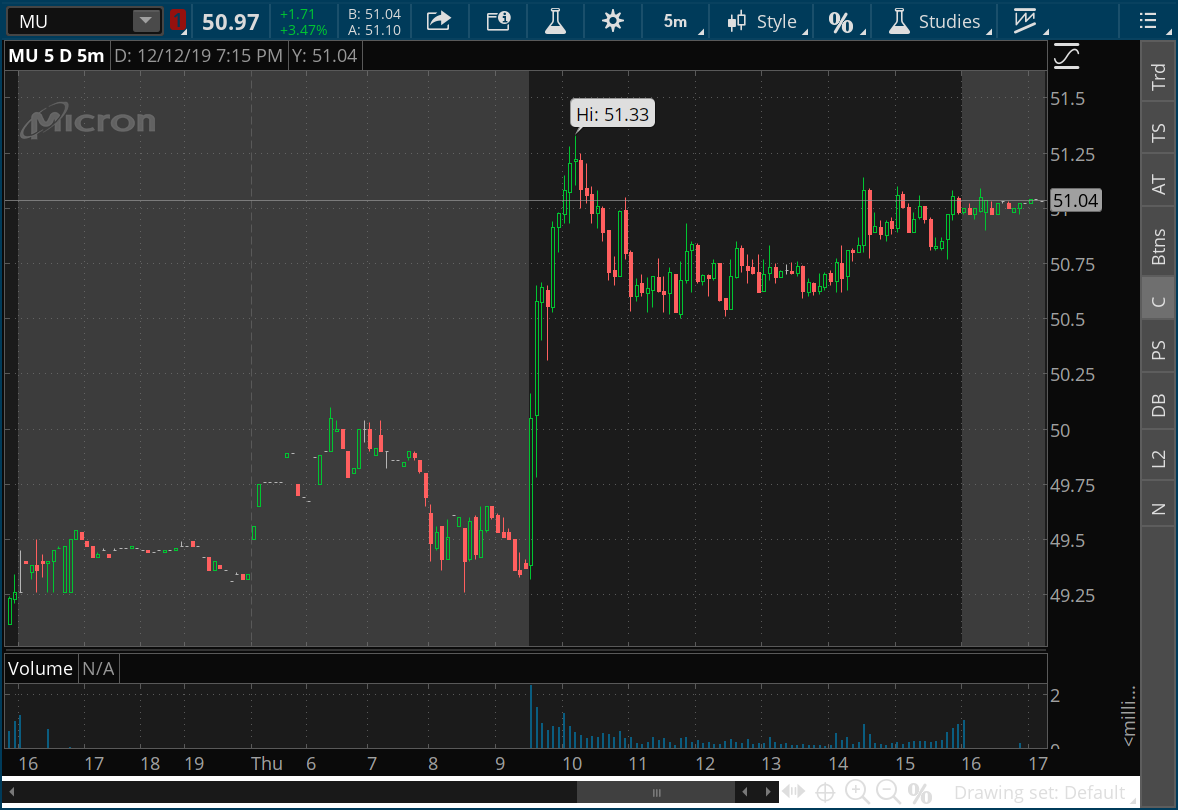Screen dimensions: 1178x810
Task: Click the zoom out magnifier icon
Action: [889, 792]
